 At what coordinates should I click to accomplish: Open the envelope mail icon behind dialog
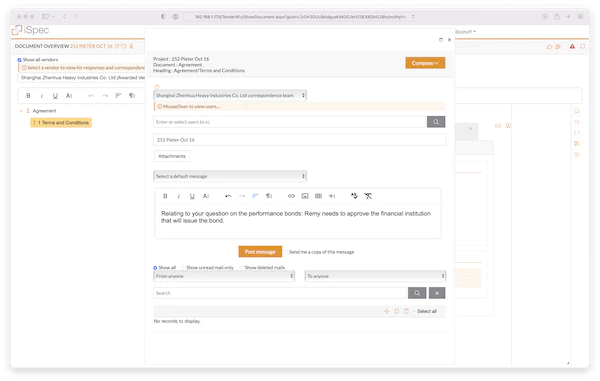(x=498, y=125)
